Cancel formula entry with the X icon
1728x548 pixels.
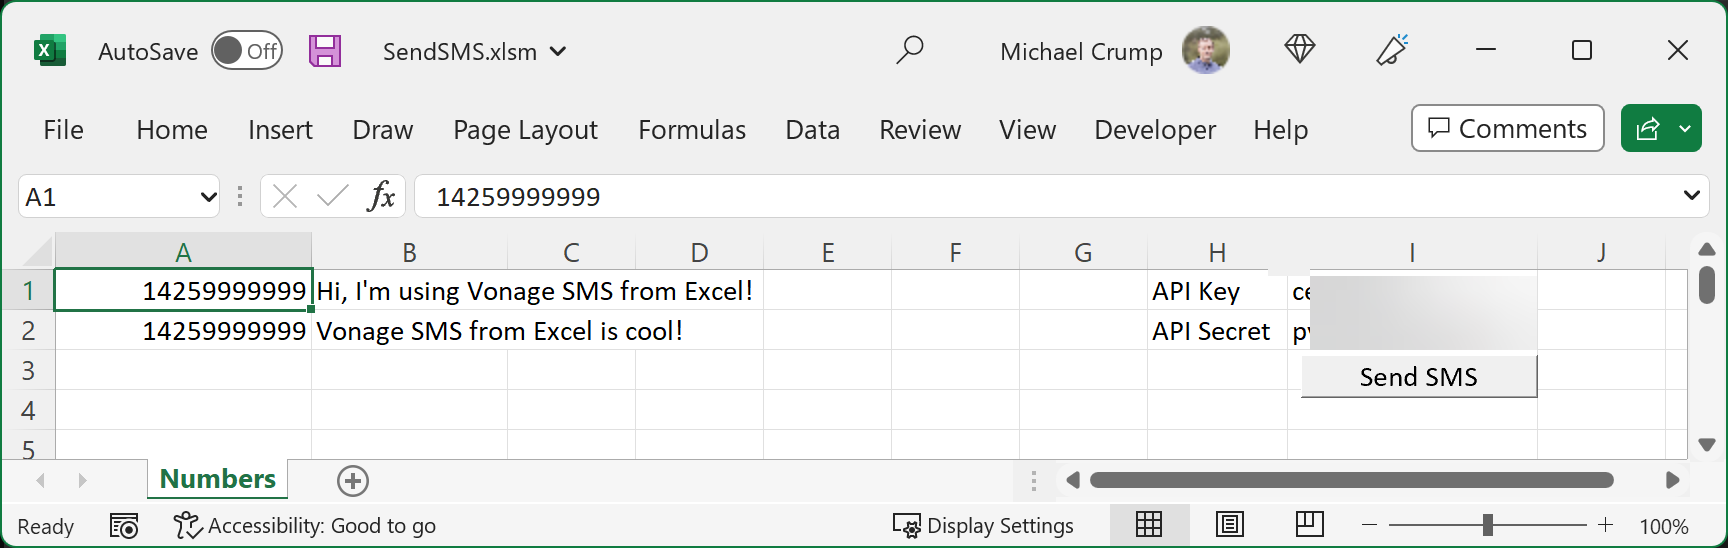click(285, 196)
